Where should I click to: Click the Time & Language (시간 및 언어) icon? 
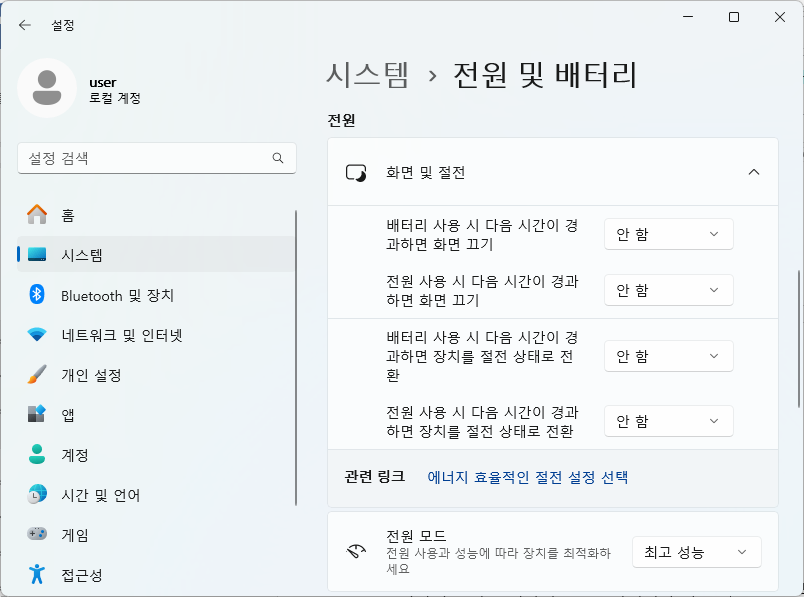[37, 495]
